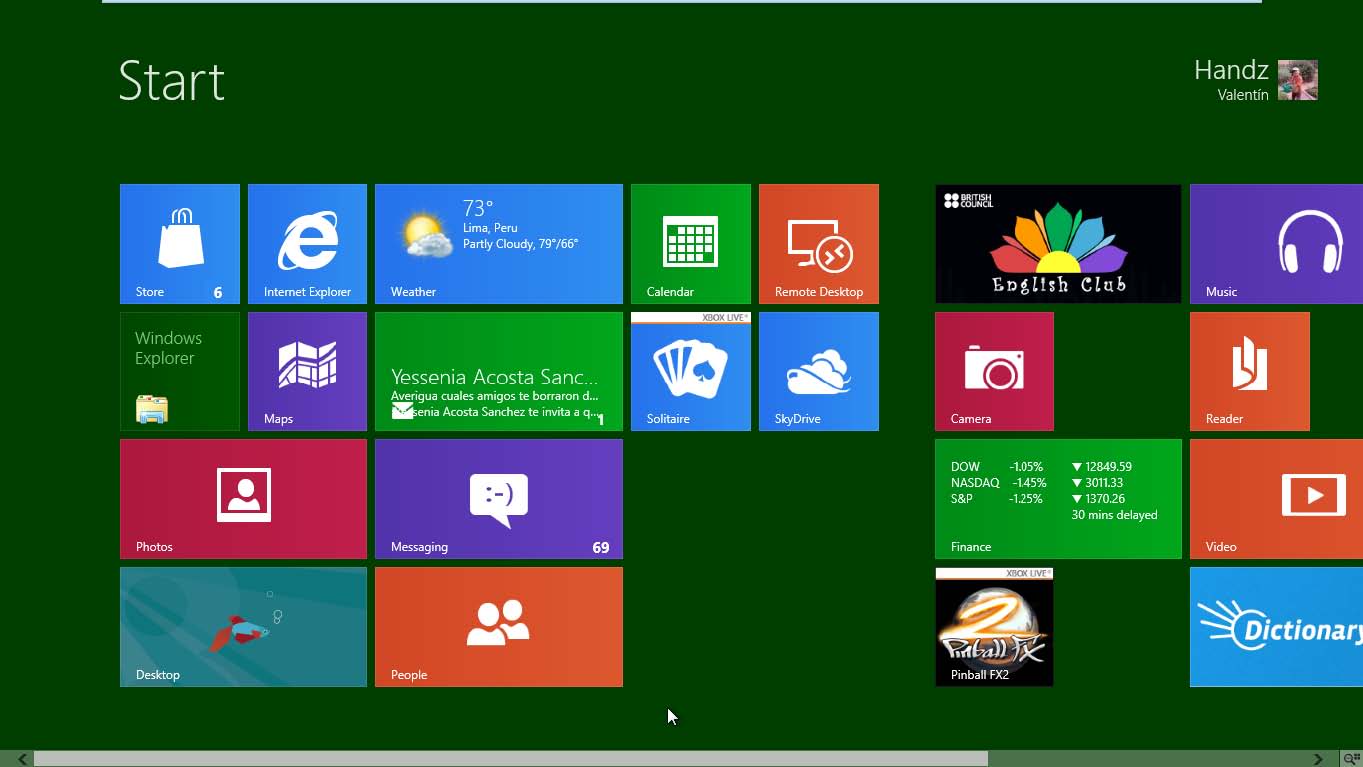This screenshot has height=767, width=1363.
Task: Open the Maps tile
Action: 307,371
